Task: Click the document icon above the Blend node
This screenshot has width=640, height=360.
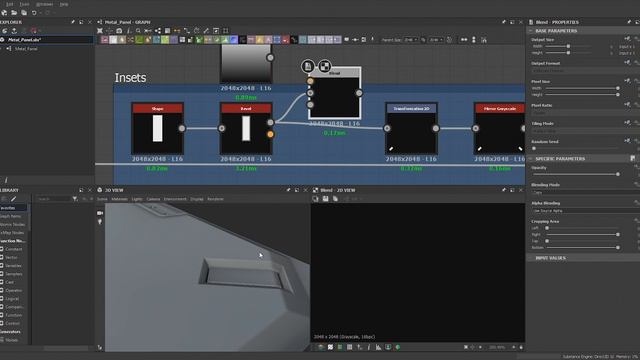Action: point(308,66)
